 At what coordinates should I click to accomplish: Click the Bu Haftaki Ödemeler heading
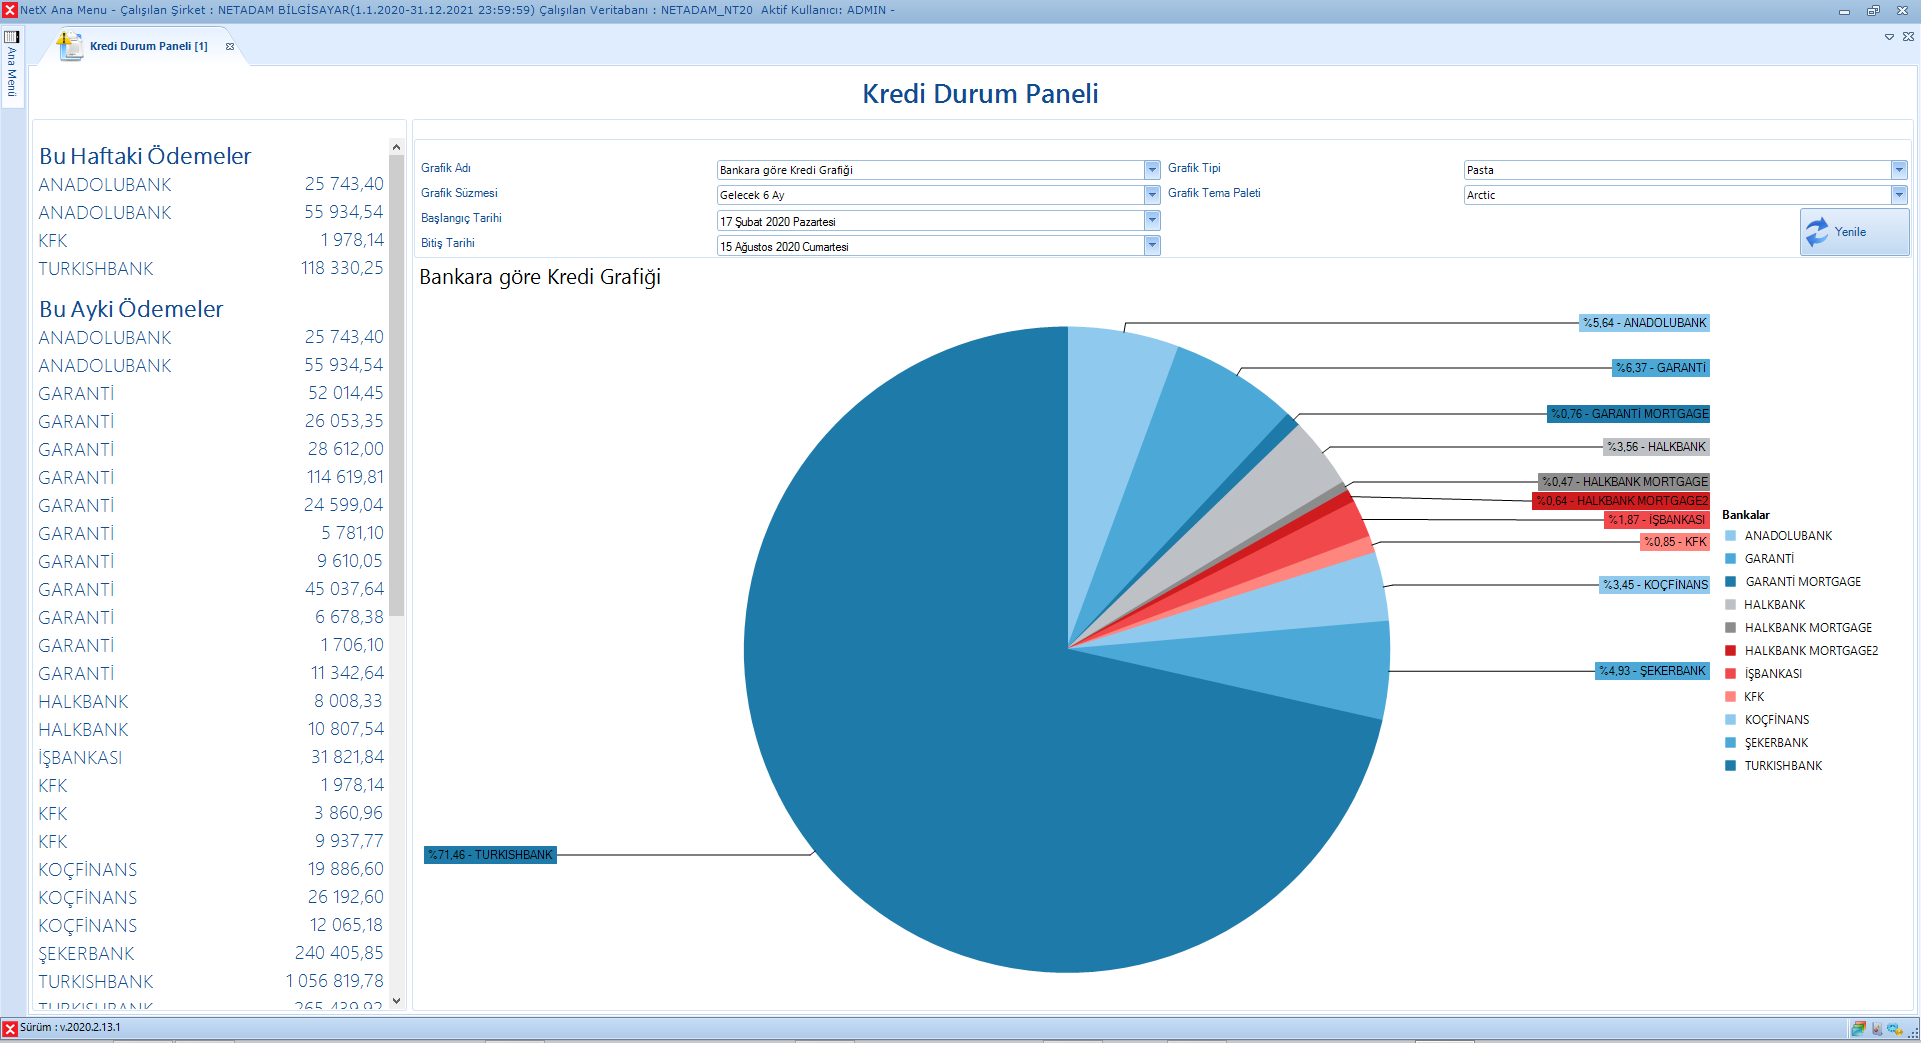tap(145, 156)
